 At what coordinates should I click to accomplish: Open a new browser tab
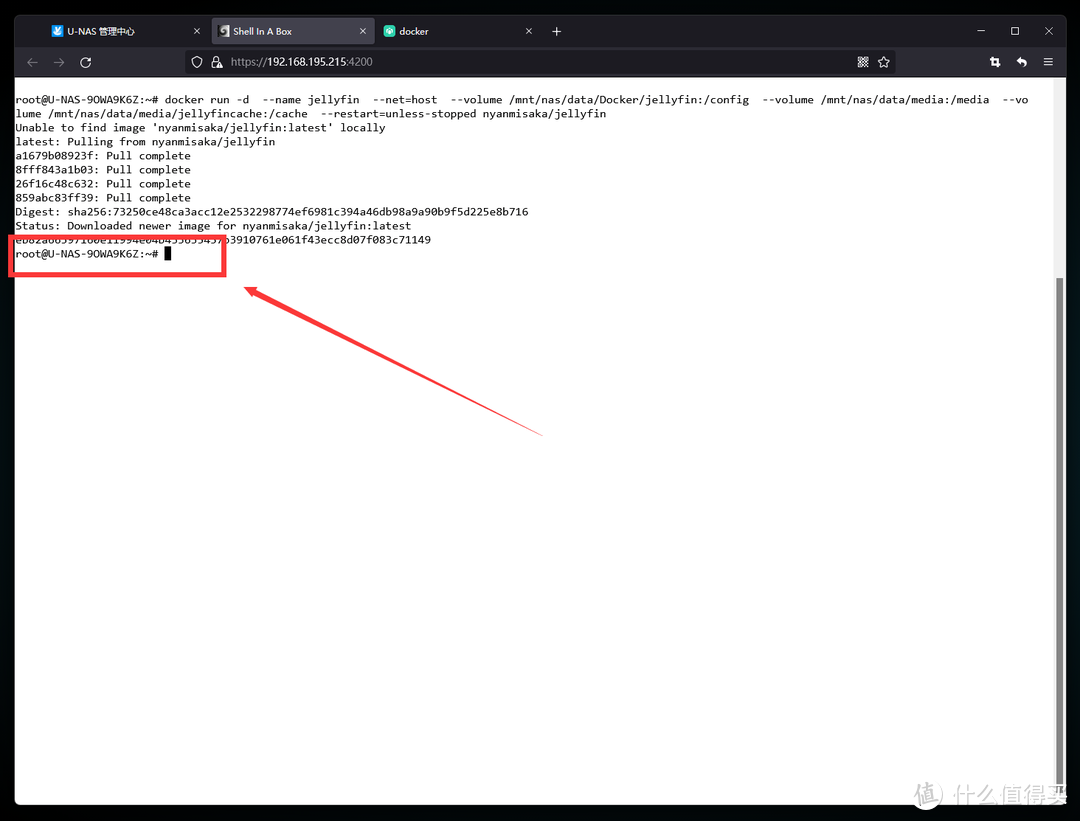tap(557, 32)
